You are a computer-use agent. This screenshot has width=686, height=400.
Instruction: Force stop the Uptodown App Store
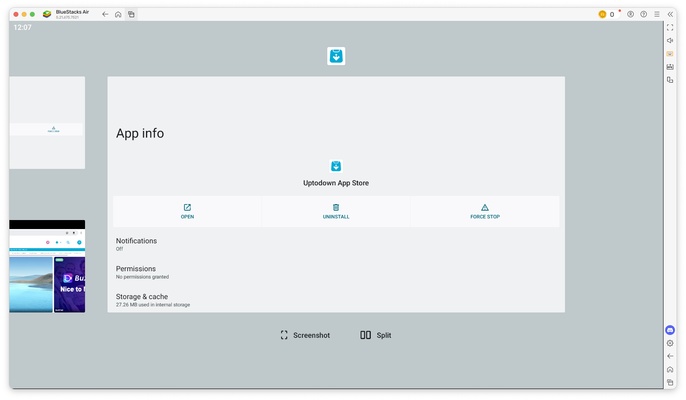(x=485, y=211)
